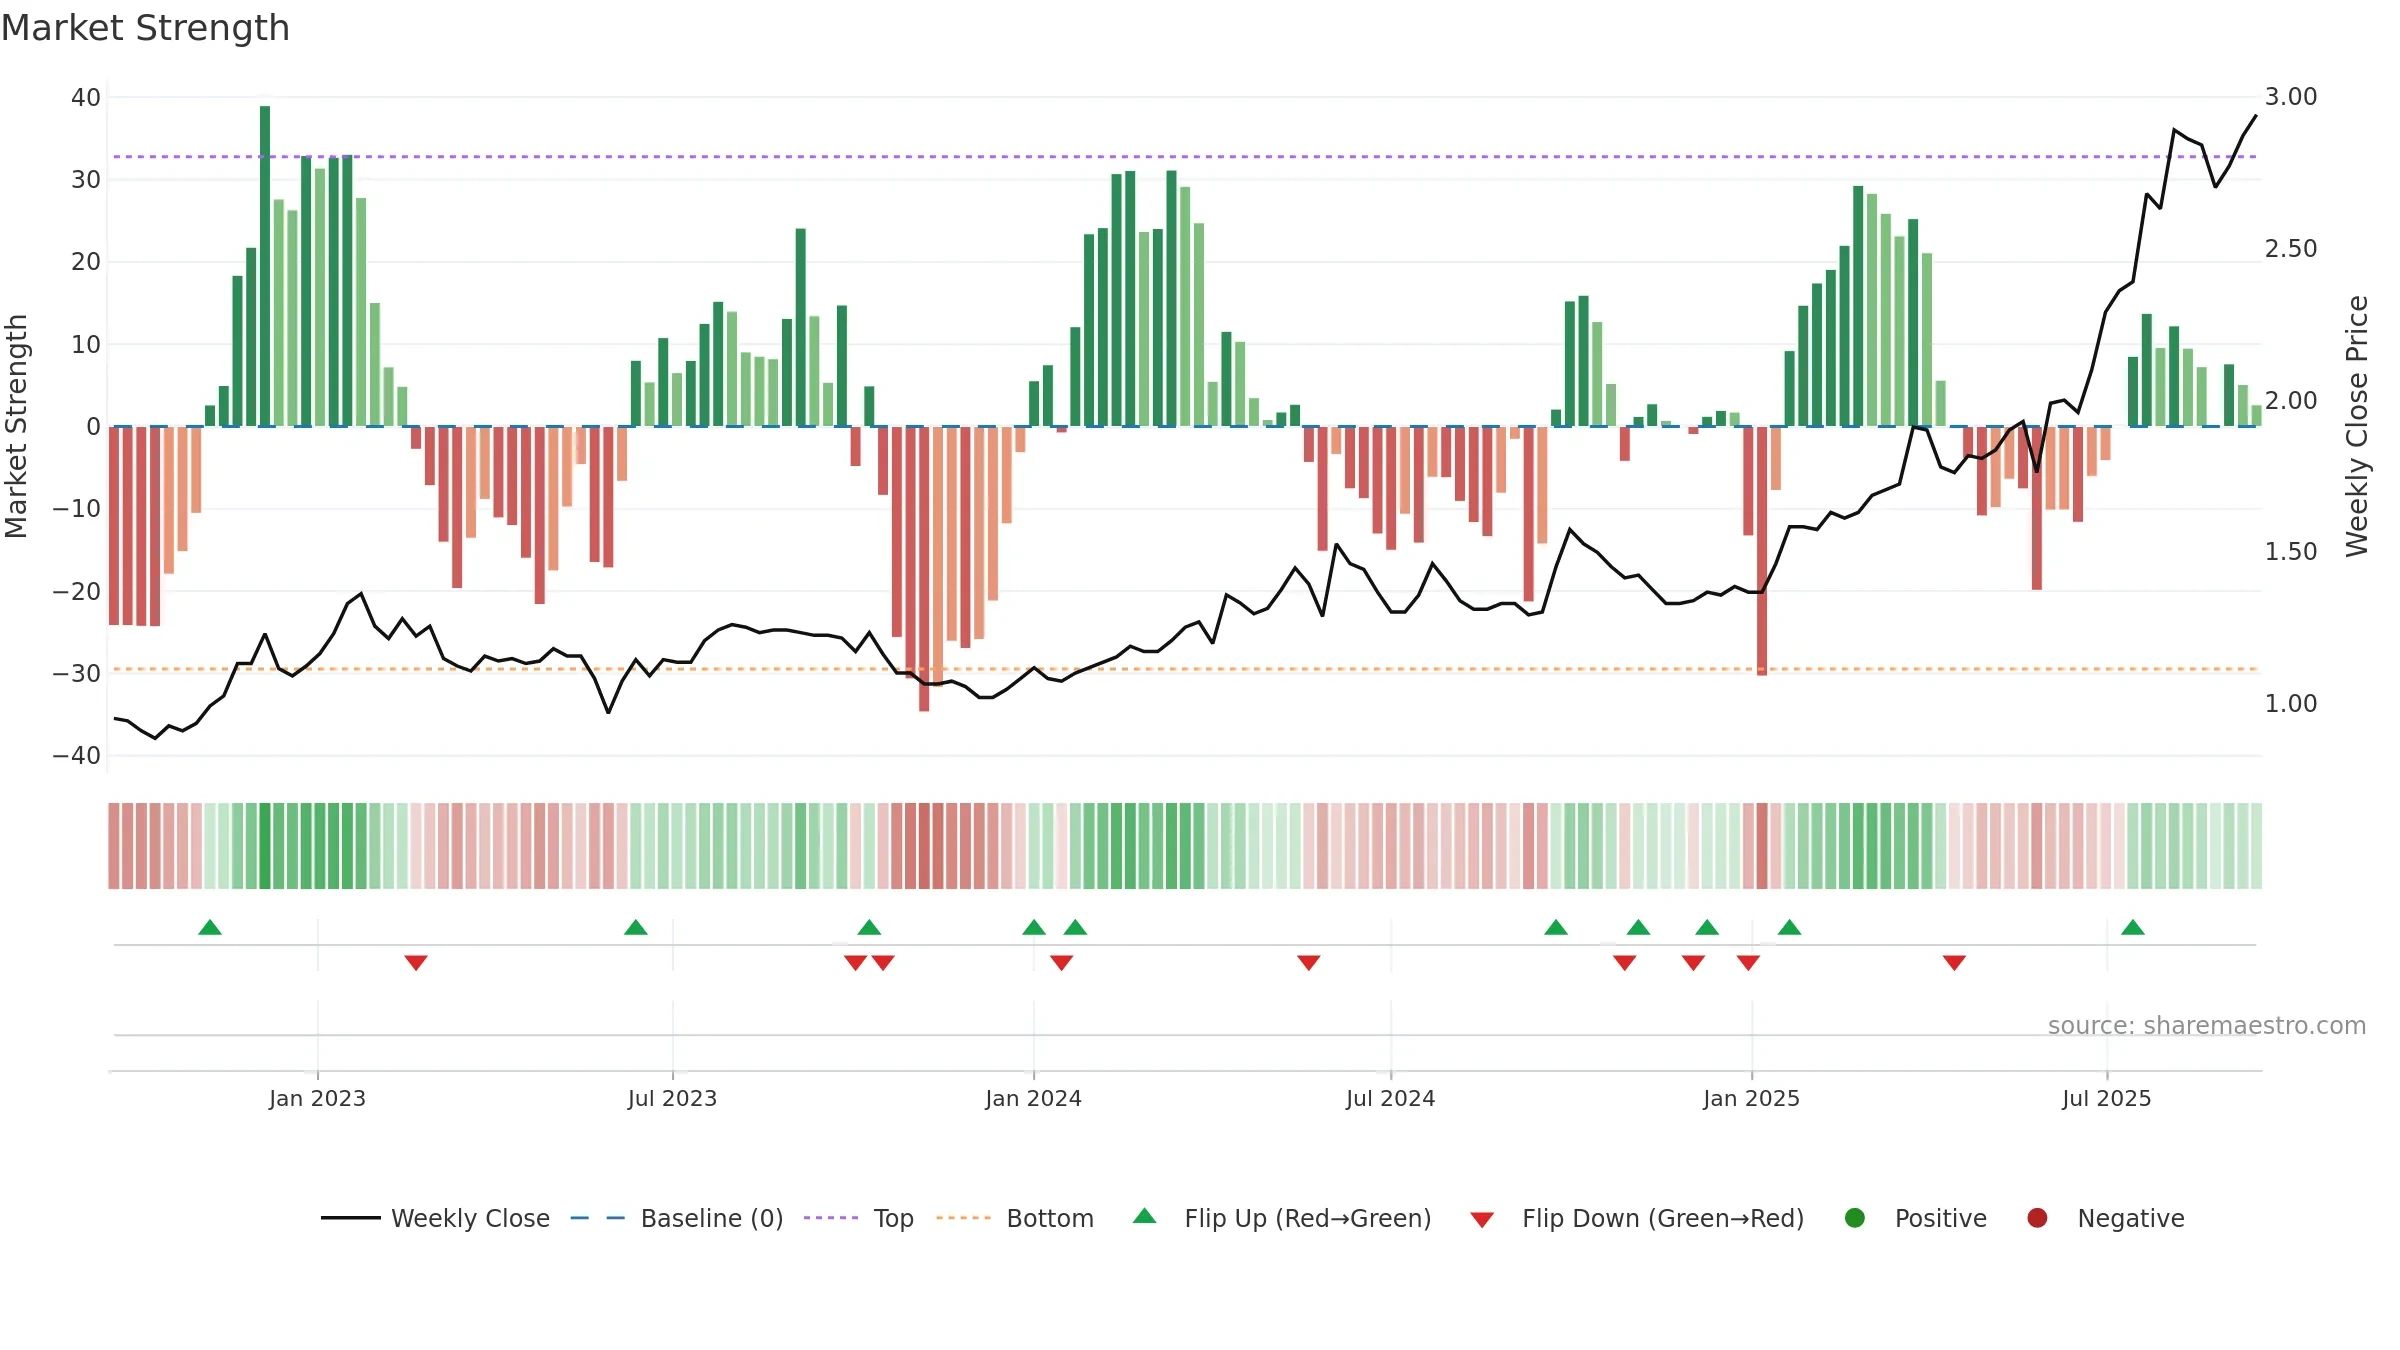Toggle the Baseline (0) legend entry

677,1218
